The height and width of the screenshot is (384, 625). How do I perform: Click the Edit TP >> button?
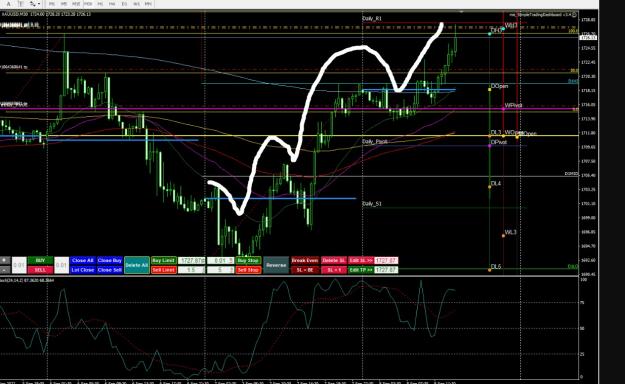tap(361, 270)
